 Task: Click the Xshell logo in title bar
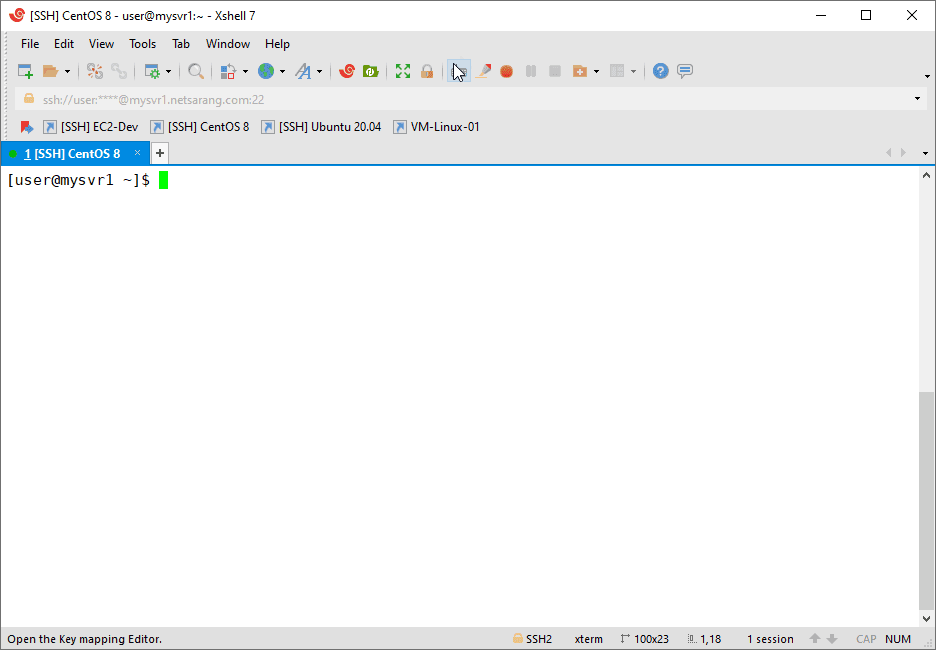pyautogui.click(x=17, y=16)
